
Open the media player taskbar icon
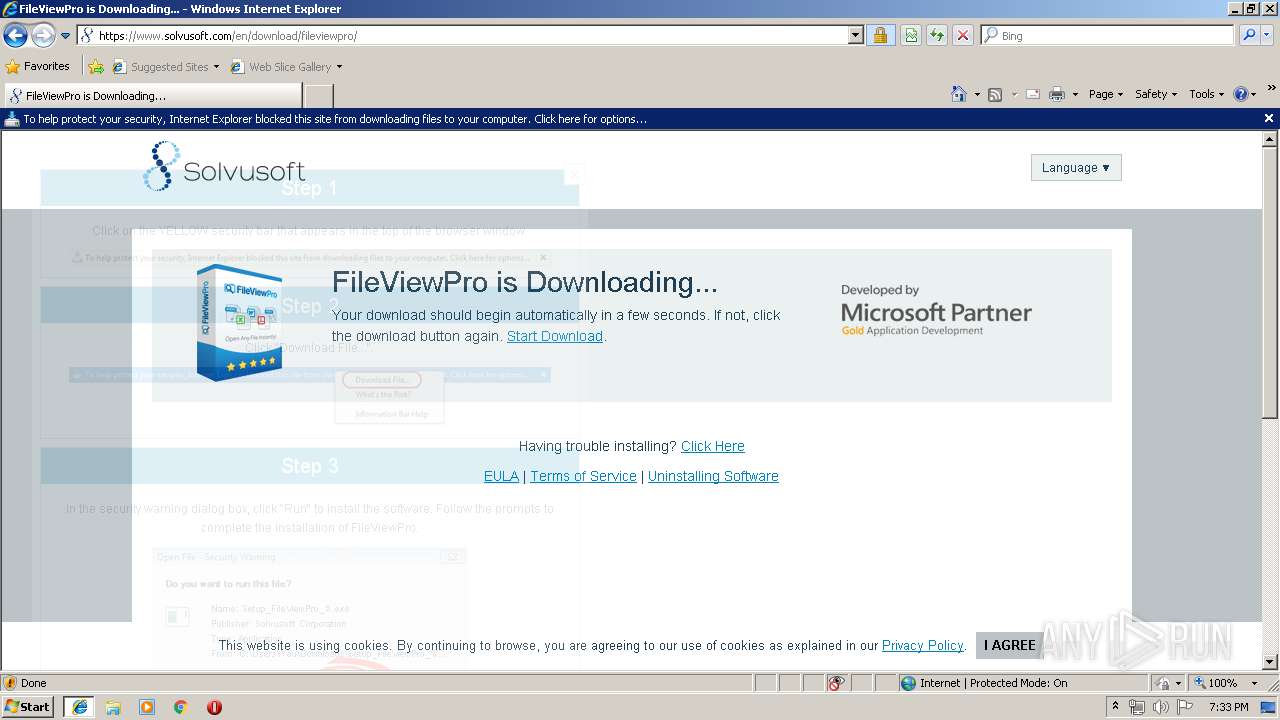coord(147,707)
